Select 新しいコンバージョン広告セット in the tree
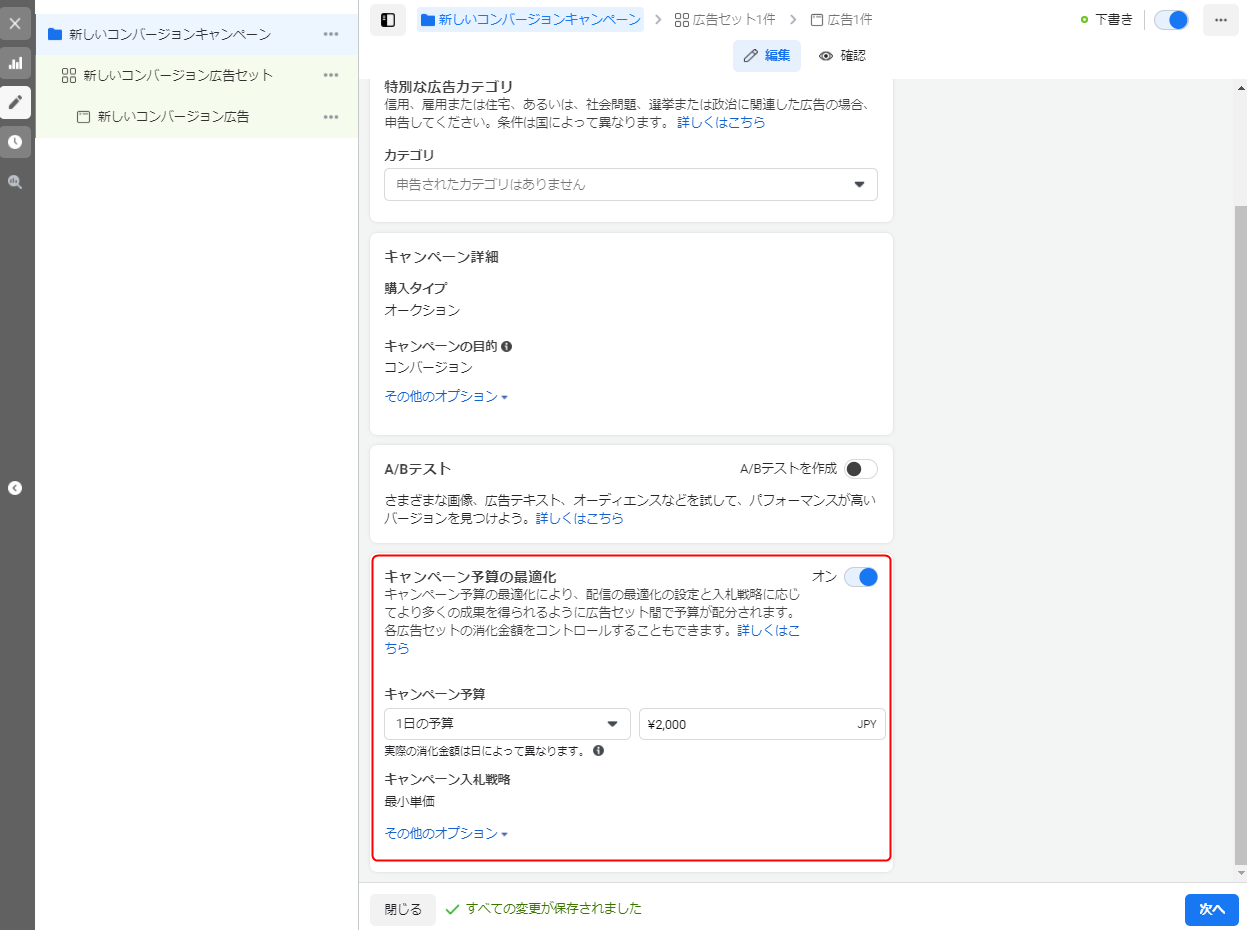Image resolution: width=1247 pixels, height=930 pixels. coord(178,75)
